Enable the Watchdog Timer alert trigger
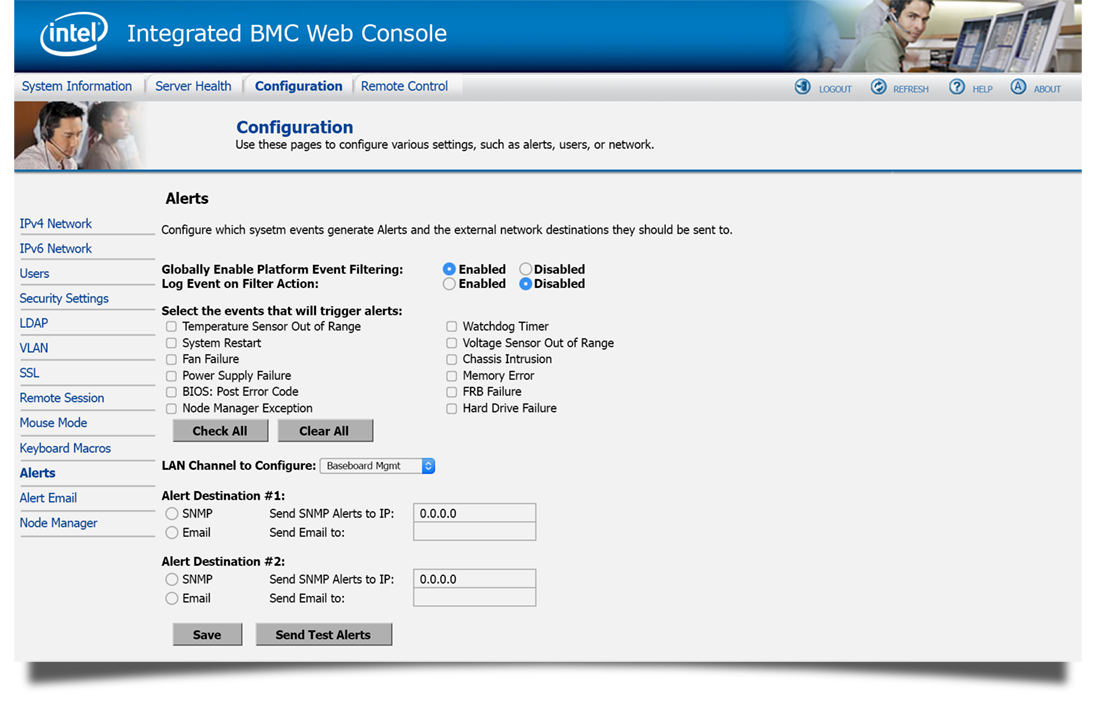This screenshot has width=1096, height=702. pyautogui.click(x=451, y=326)
